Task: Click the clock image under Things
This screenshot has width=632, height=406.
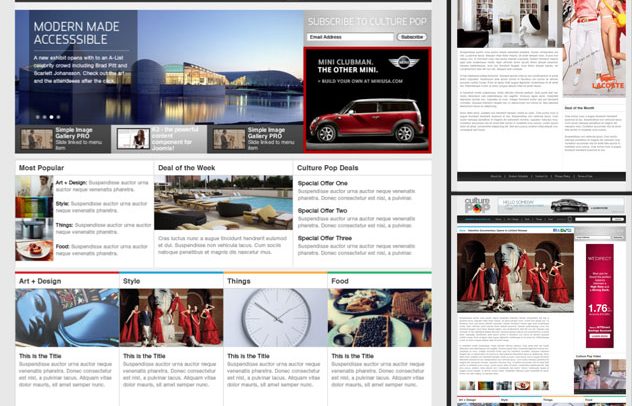Action: pos(275,318)
